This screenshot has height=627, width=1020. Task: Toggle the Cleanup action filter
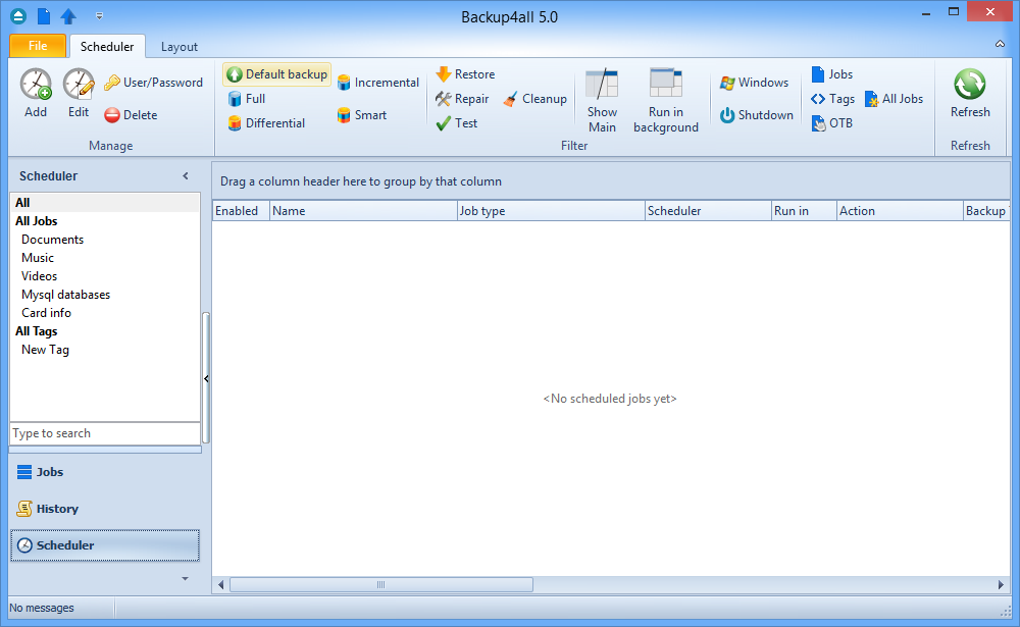(535, 99)
